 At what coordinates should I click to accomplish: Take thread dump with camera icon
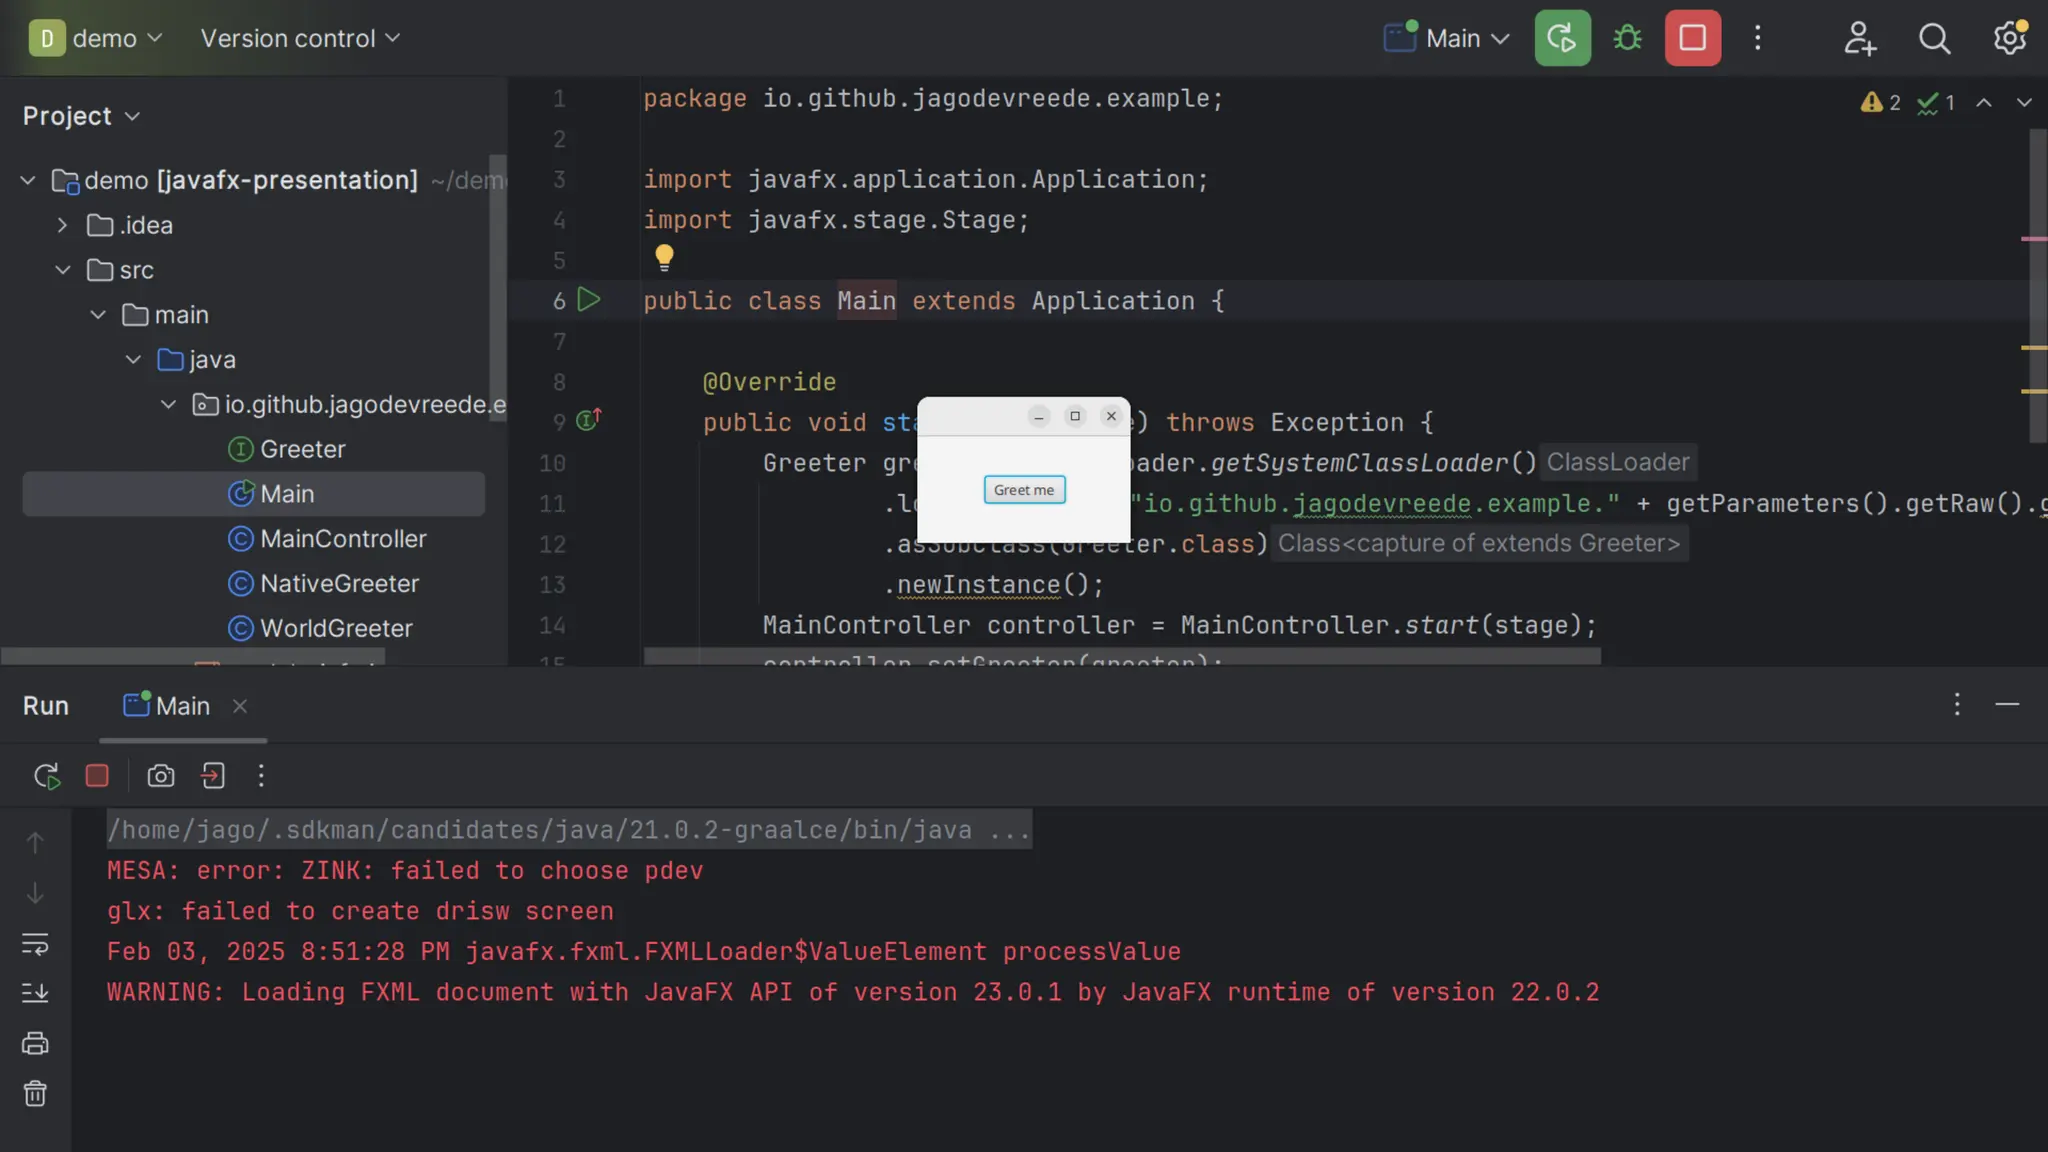click(160, 776)
